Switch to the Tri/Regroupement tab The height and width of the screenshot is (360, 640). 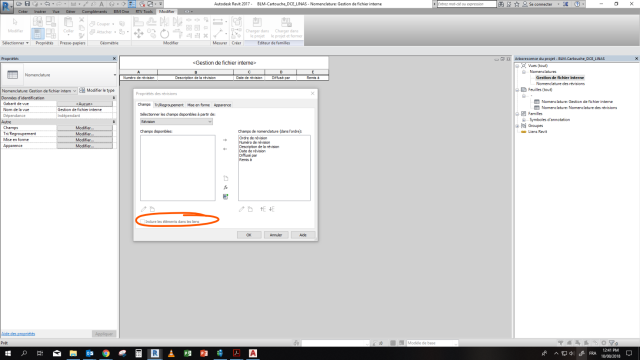pos(169,105)
